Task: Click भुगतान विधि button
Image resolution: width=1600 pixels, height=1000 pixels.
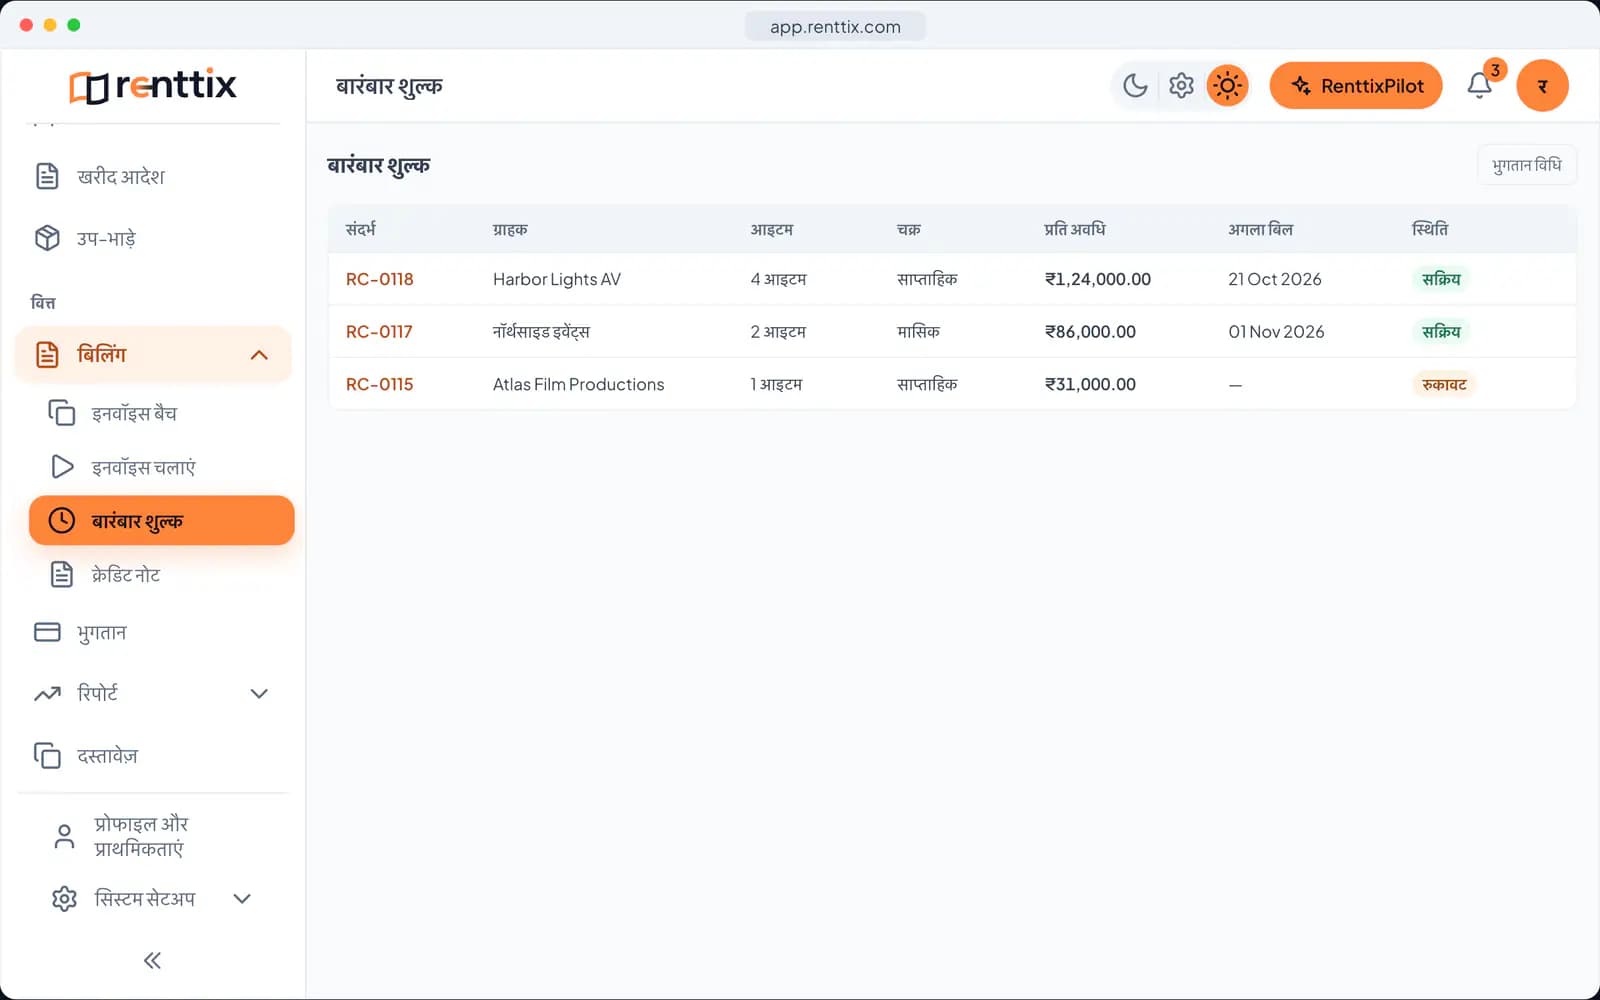Action: pos(1527,165)
